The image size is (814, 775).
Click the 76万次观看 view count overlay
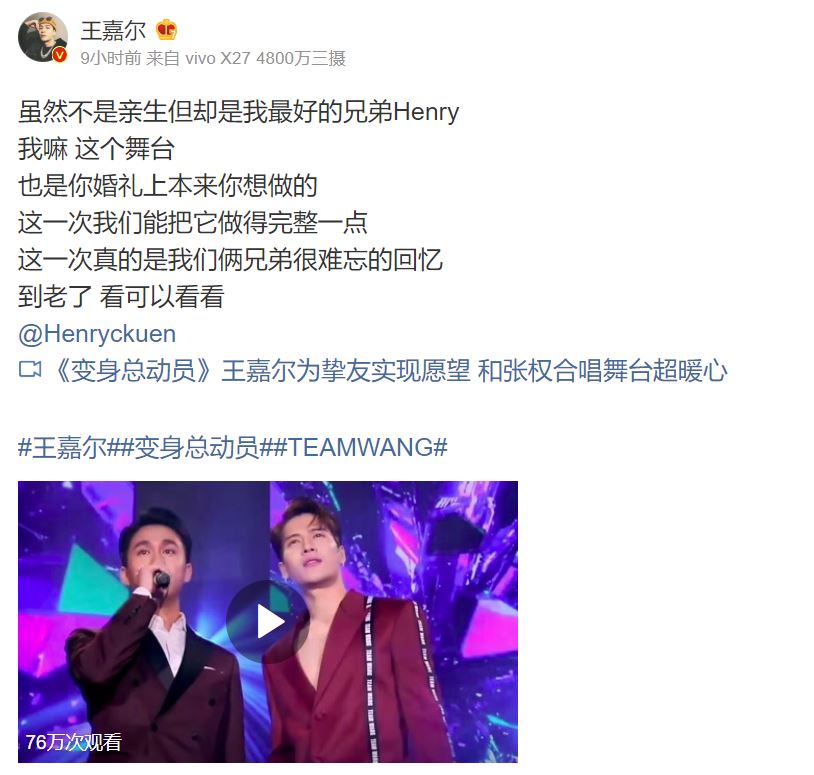73,742
